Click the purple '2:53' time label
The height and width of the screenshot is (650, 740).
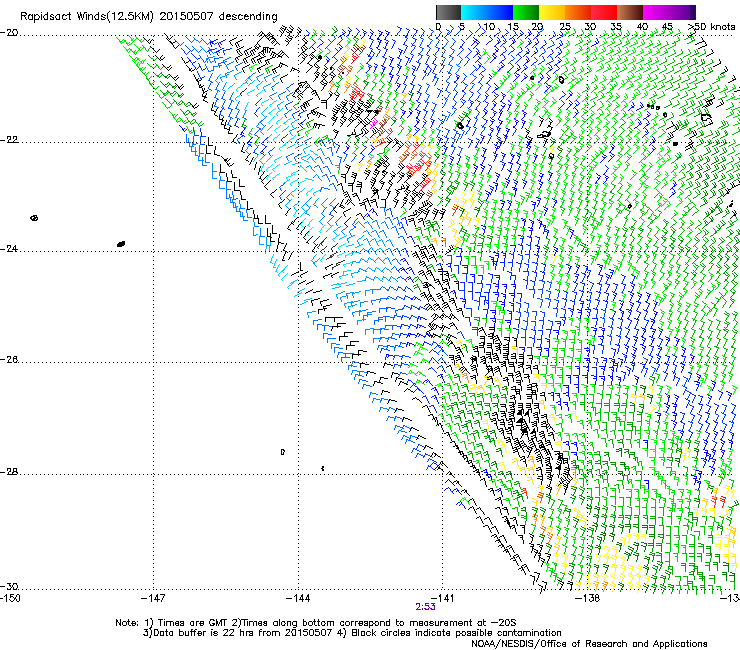425,607
